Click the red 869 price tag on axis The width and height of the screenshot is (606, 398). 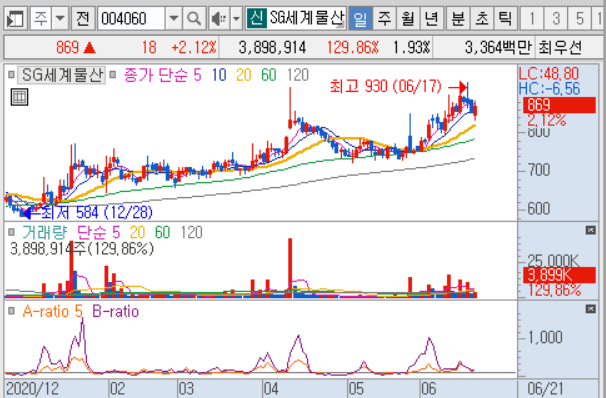(559, 105)
